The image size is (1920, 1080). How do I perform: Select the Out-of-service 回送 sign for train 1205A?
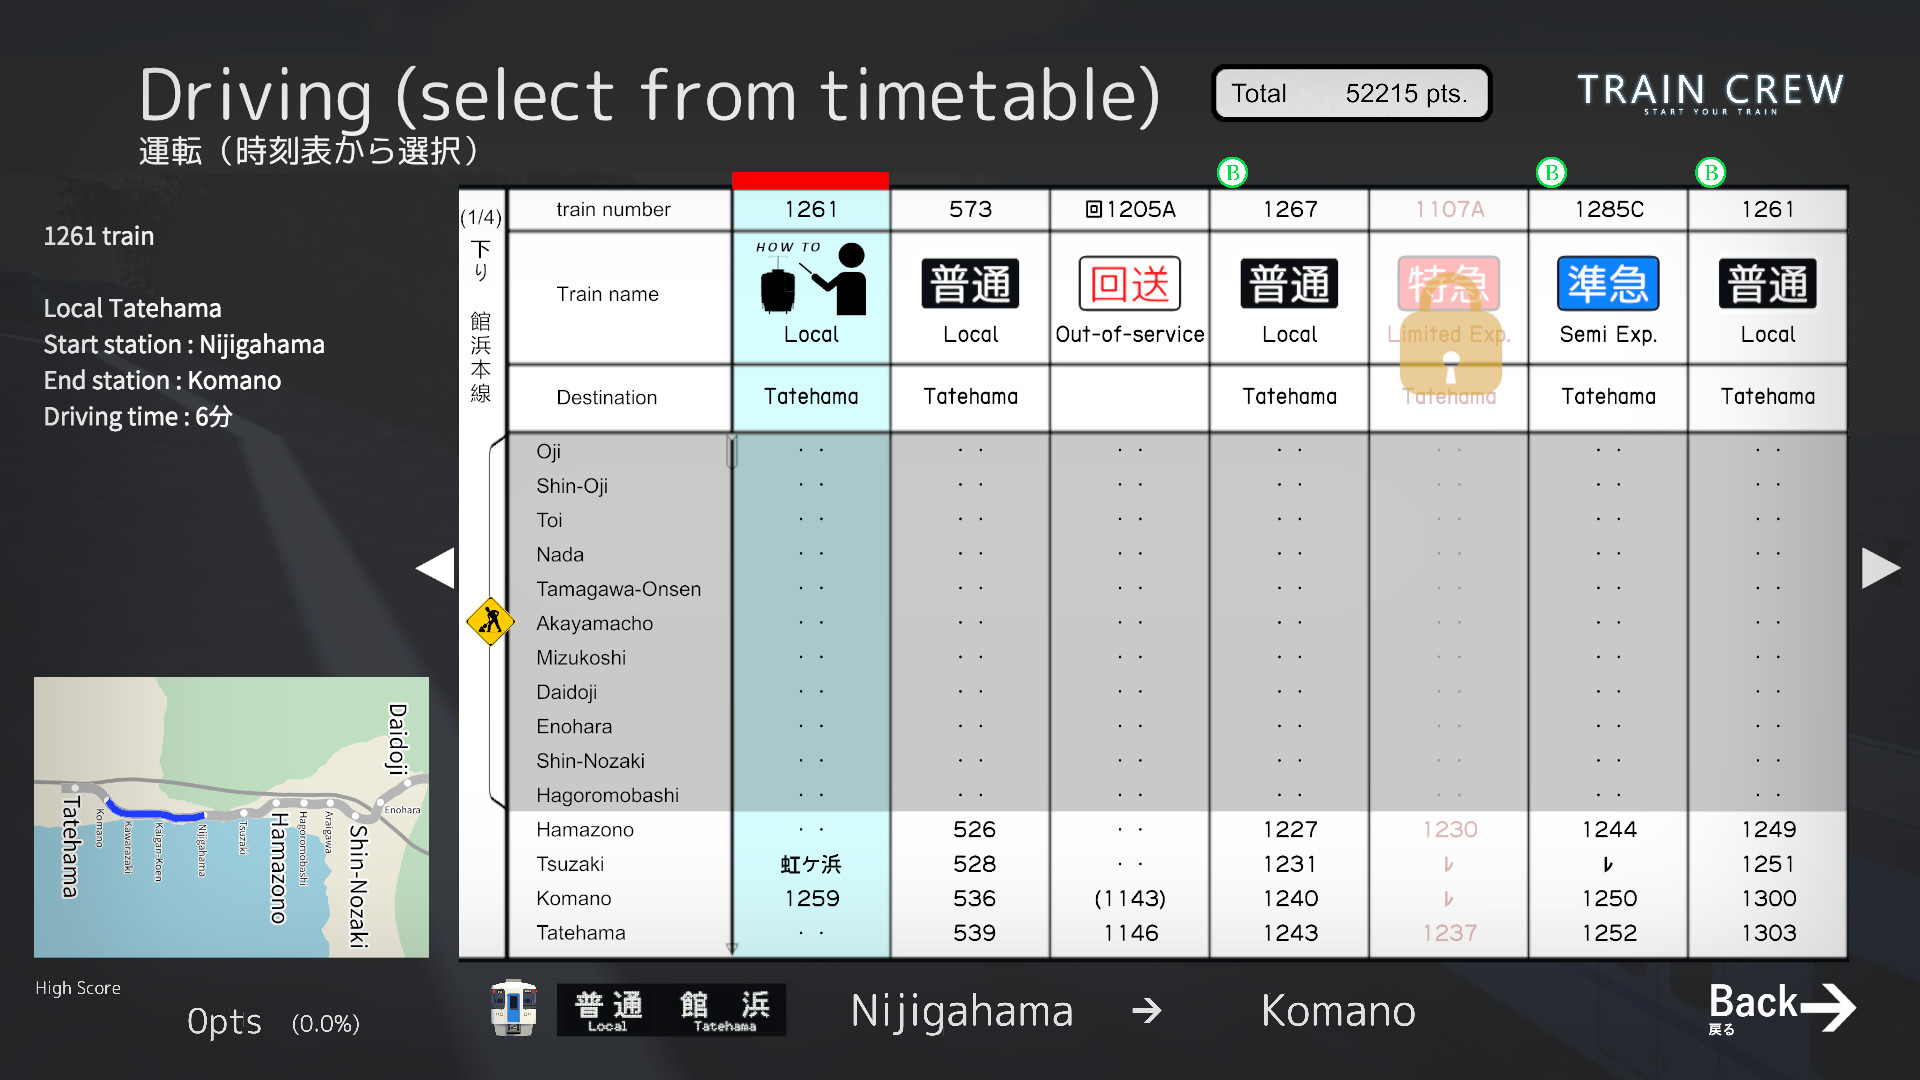pyautogui.click(x=1129, y=284)
